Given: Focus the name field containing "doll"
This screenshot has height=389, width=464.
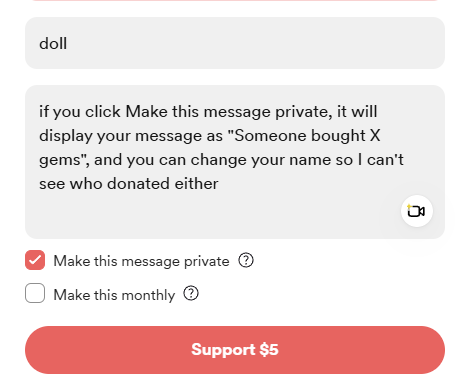Looking at the screenshot, I should click(235, 43).
